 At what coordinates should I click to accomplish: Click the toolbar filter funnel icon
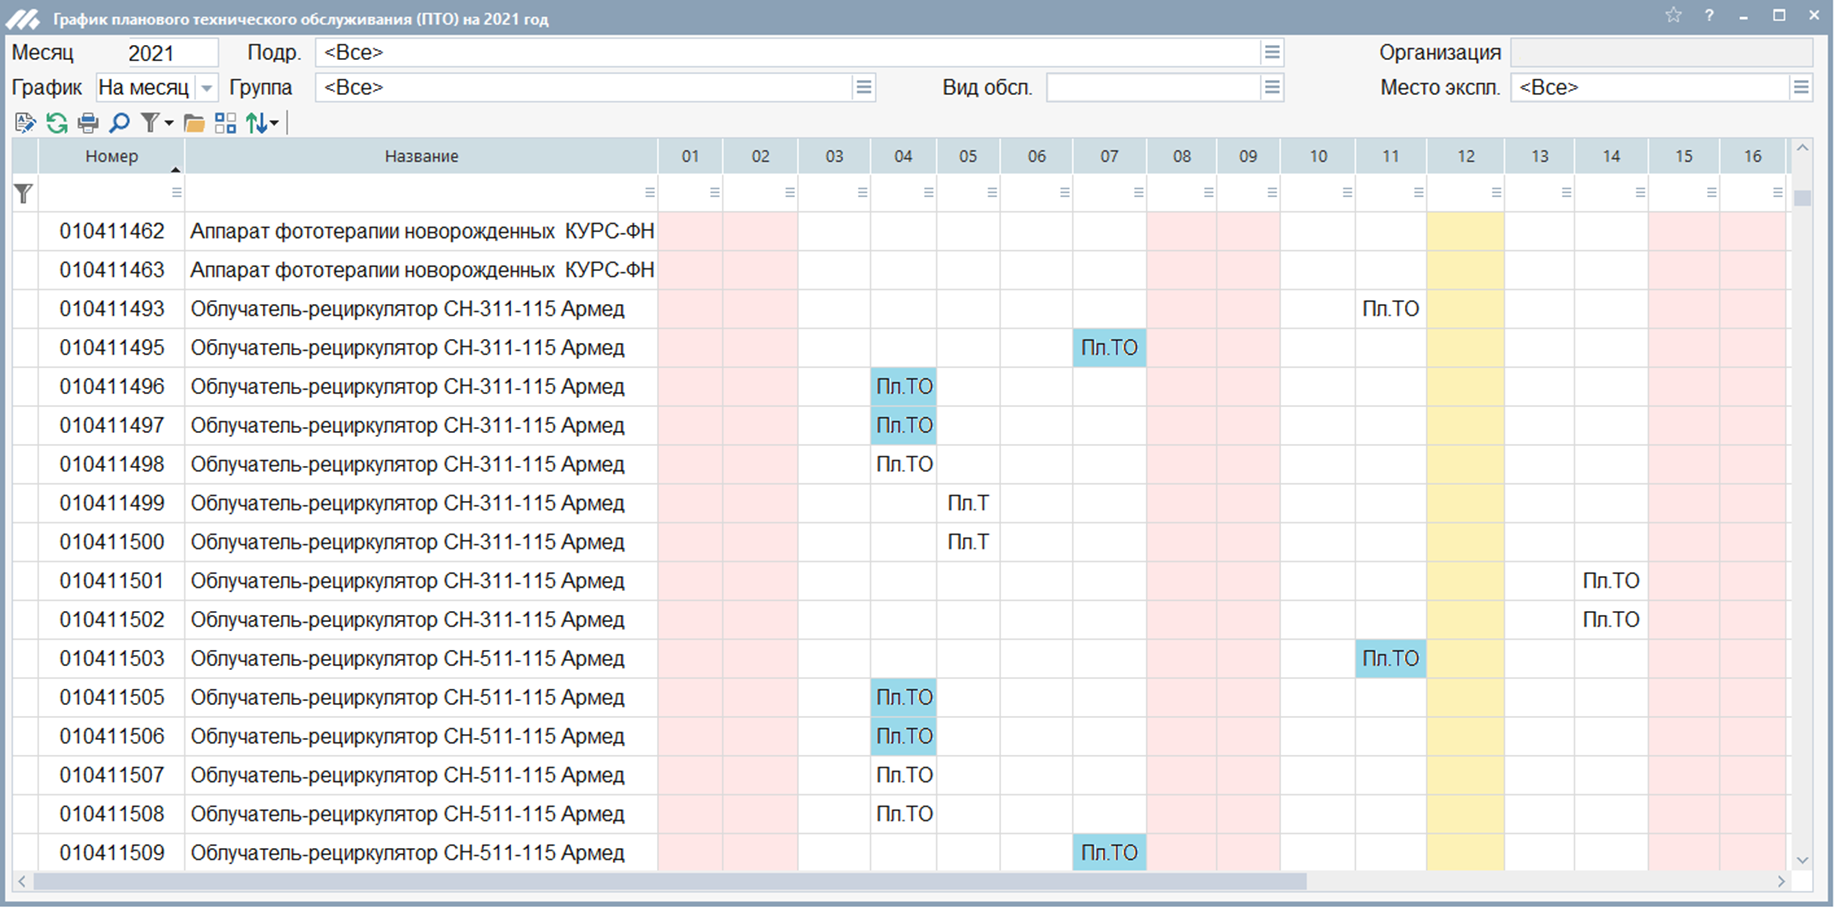pos(150,123)
